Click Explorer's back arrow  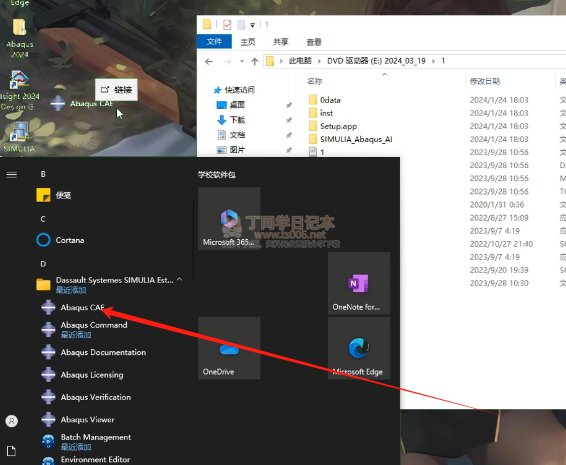pyautogui.click(x=209, y=61)
